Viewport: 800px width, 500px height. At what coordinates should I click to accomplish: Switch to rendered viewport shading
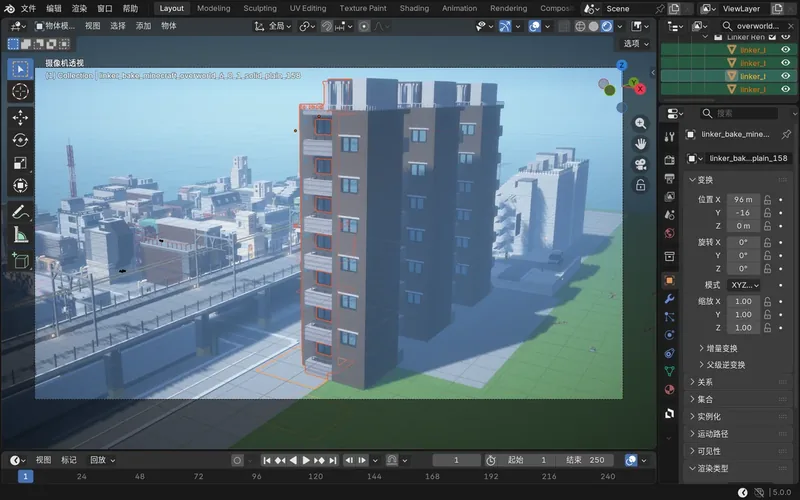click(607, 26)
